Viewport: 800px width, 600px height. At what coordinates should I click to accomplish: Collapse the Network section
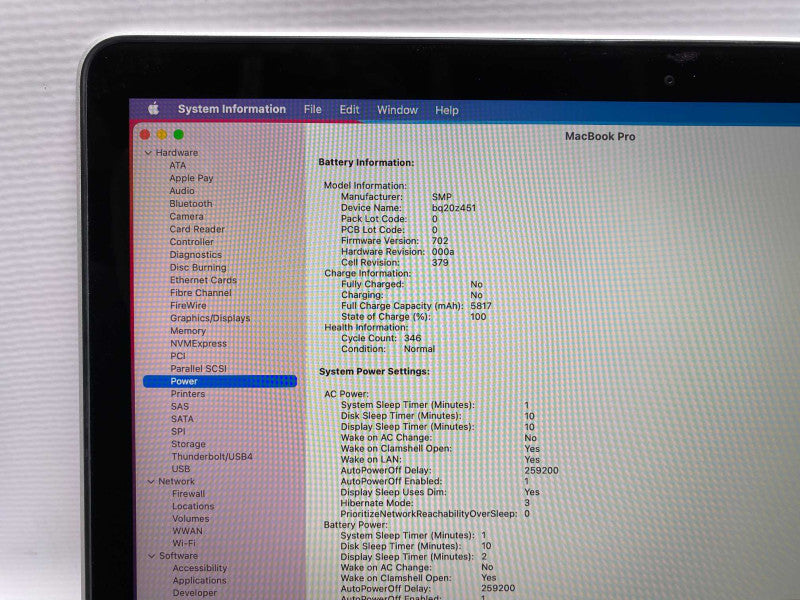point(151,481)
